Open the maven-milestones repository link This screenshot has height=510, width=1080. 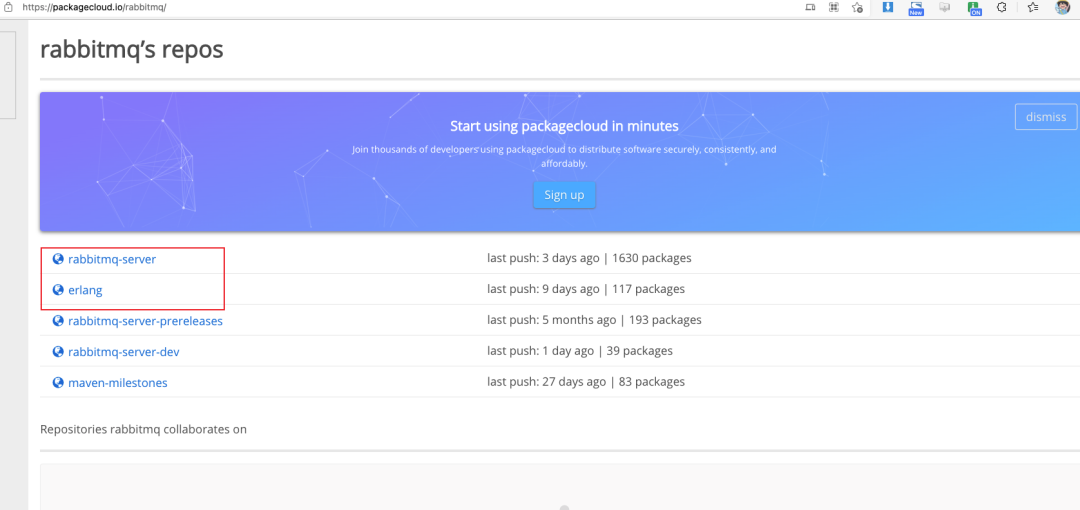118,383
